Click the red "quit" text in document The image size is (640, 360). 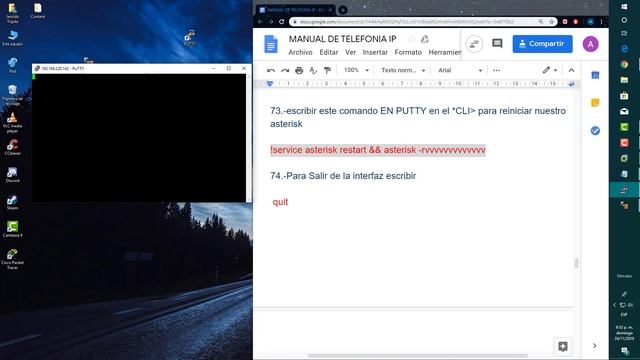tap(280, 202)
